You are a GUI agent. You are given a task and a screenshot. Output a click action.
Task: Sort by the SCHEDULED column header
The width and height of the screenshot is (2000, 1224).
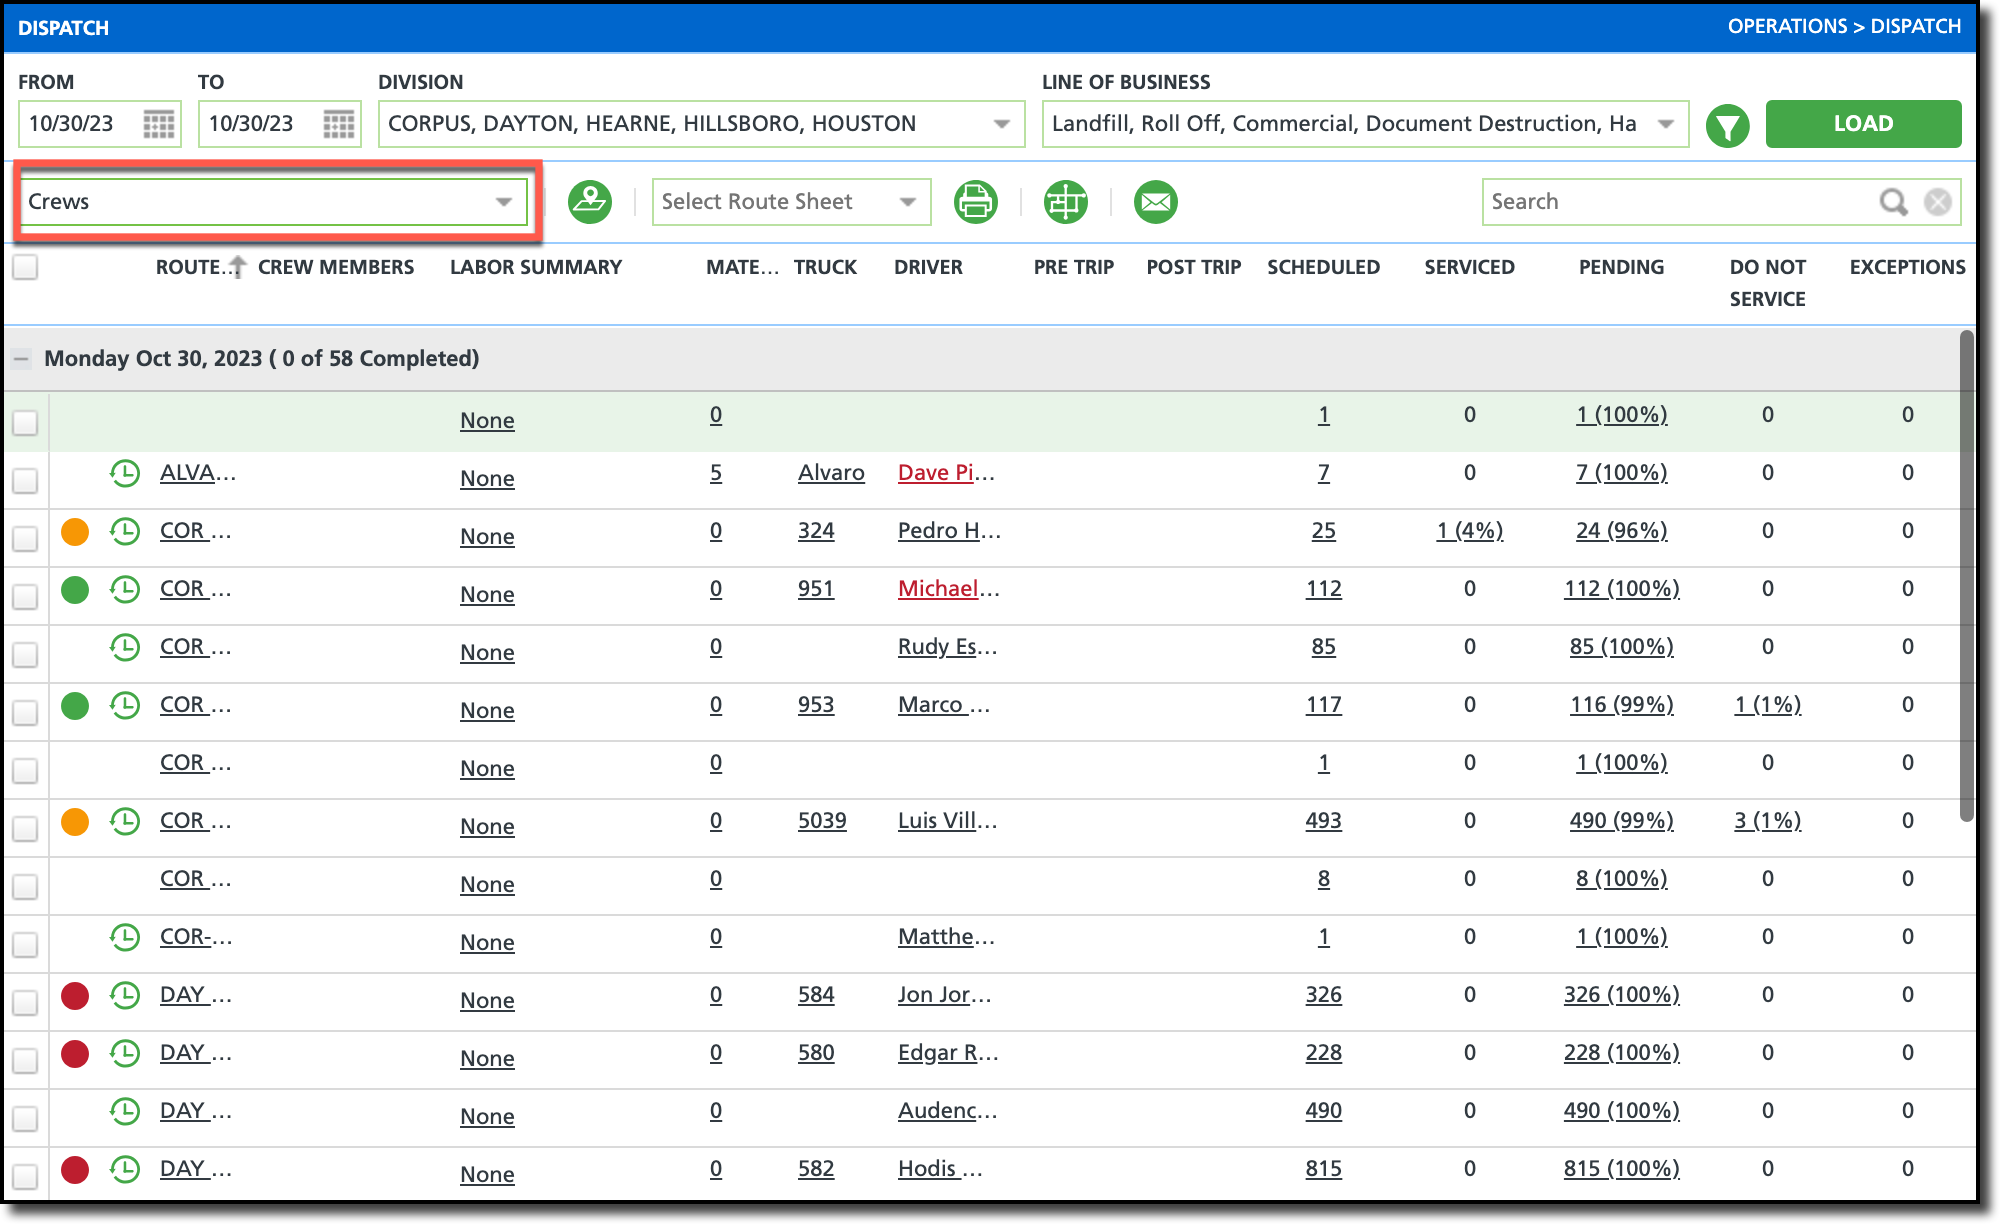click(1323, 267)
